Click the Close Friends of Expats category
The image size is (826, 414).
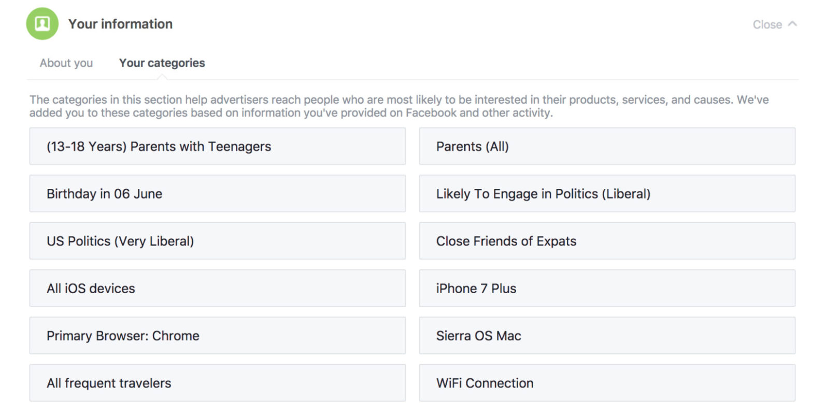[x=607, y=241]
